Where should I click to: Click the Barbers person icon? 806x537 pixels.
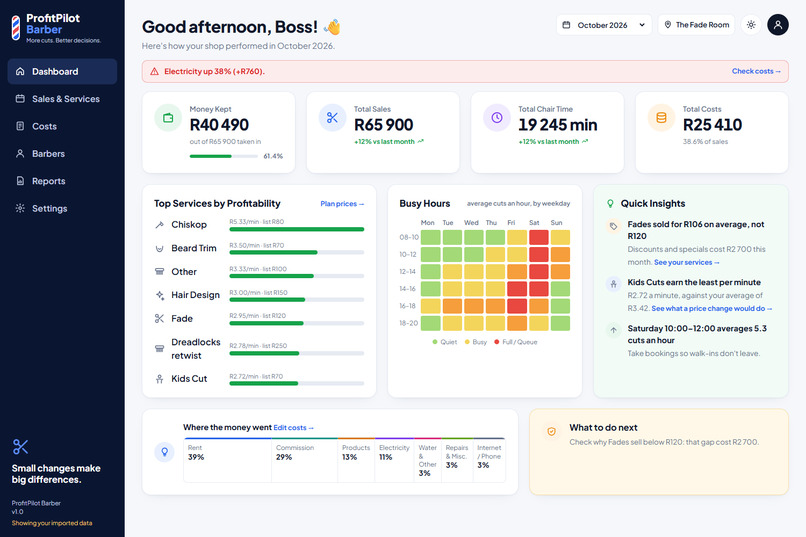click(x=20, y=154)
